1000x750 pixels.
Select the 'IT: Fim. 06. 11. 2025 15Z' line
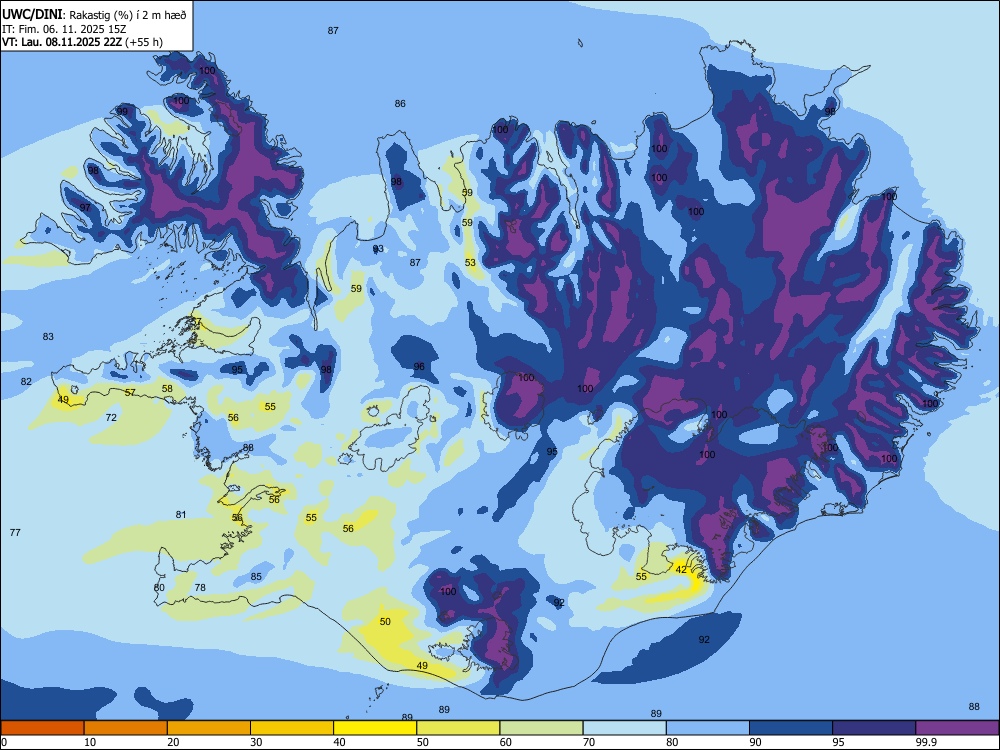64,29
